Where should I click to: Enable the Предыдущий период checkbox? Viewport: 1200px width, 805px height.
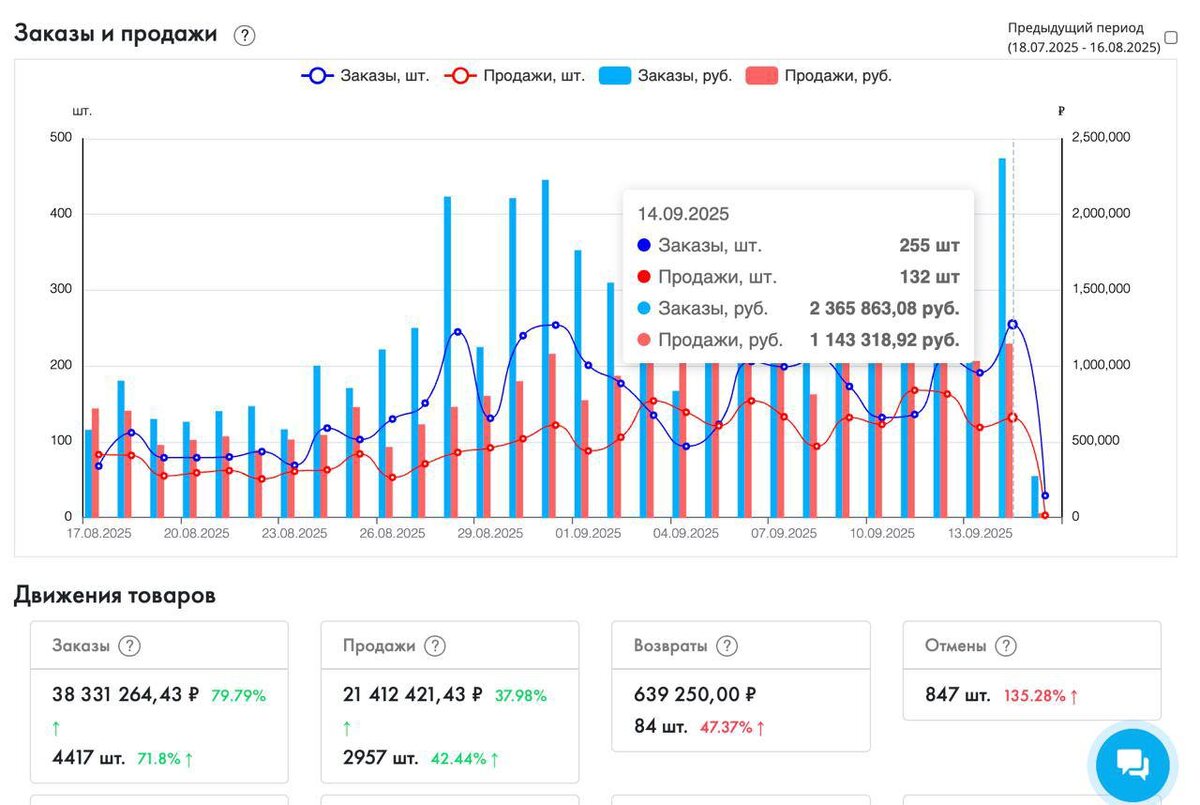click(1171, 37)
